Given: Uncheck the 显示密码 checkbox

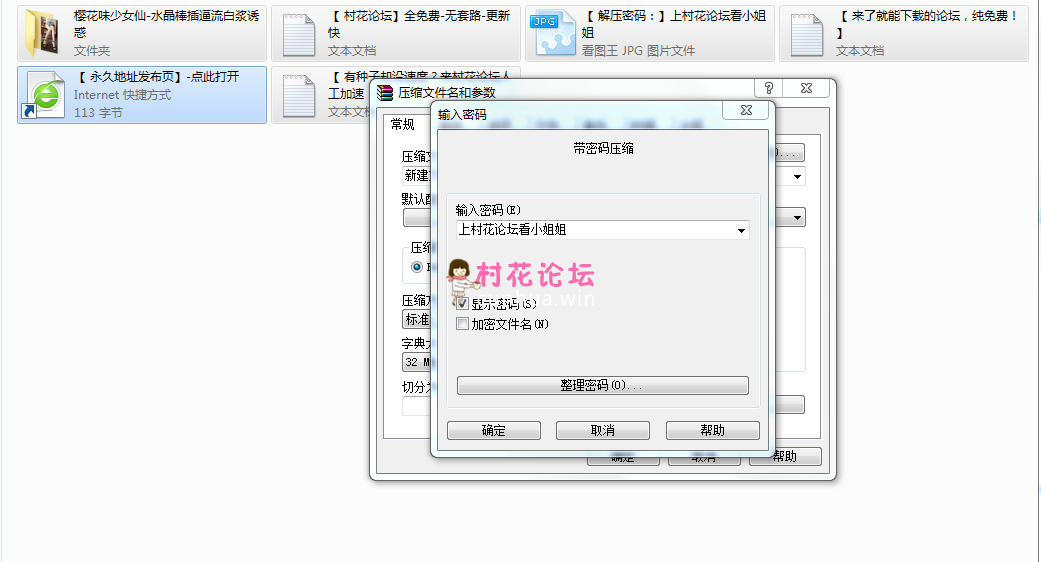Looking at the screenshot, I should tap(462, 303).
